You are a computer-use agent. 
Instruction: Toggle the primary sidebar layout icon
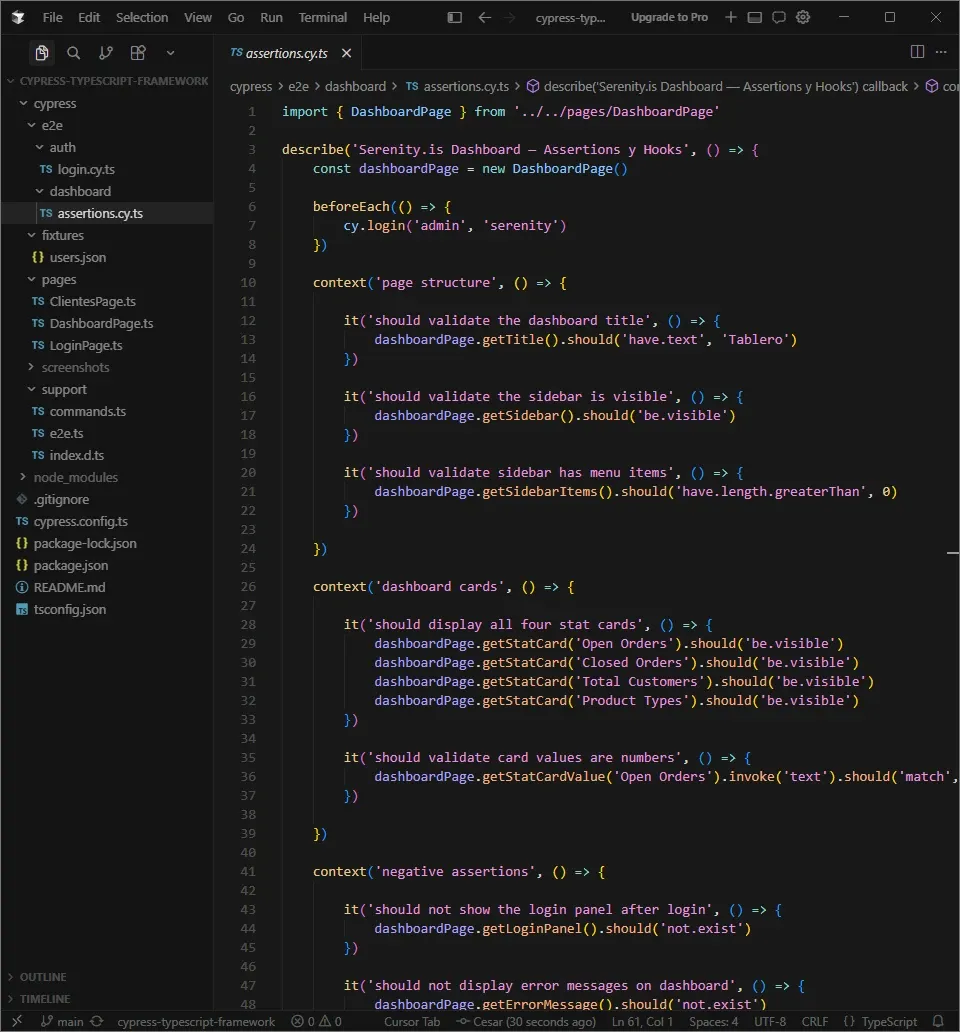[x=455, y=17]
